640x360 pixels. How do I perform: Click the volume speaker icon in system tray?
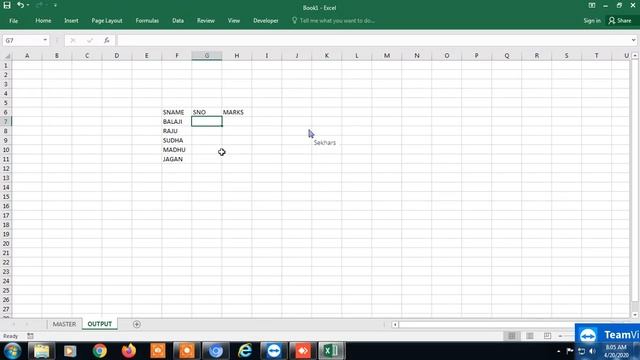coord(593,351)
